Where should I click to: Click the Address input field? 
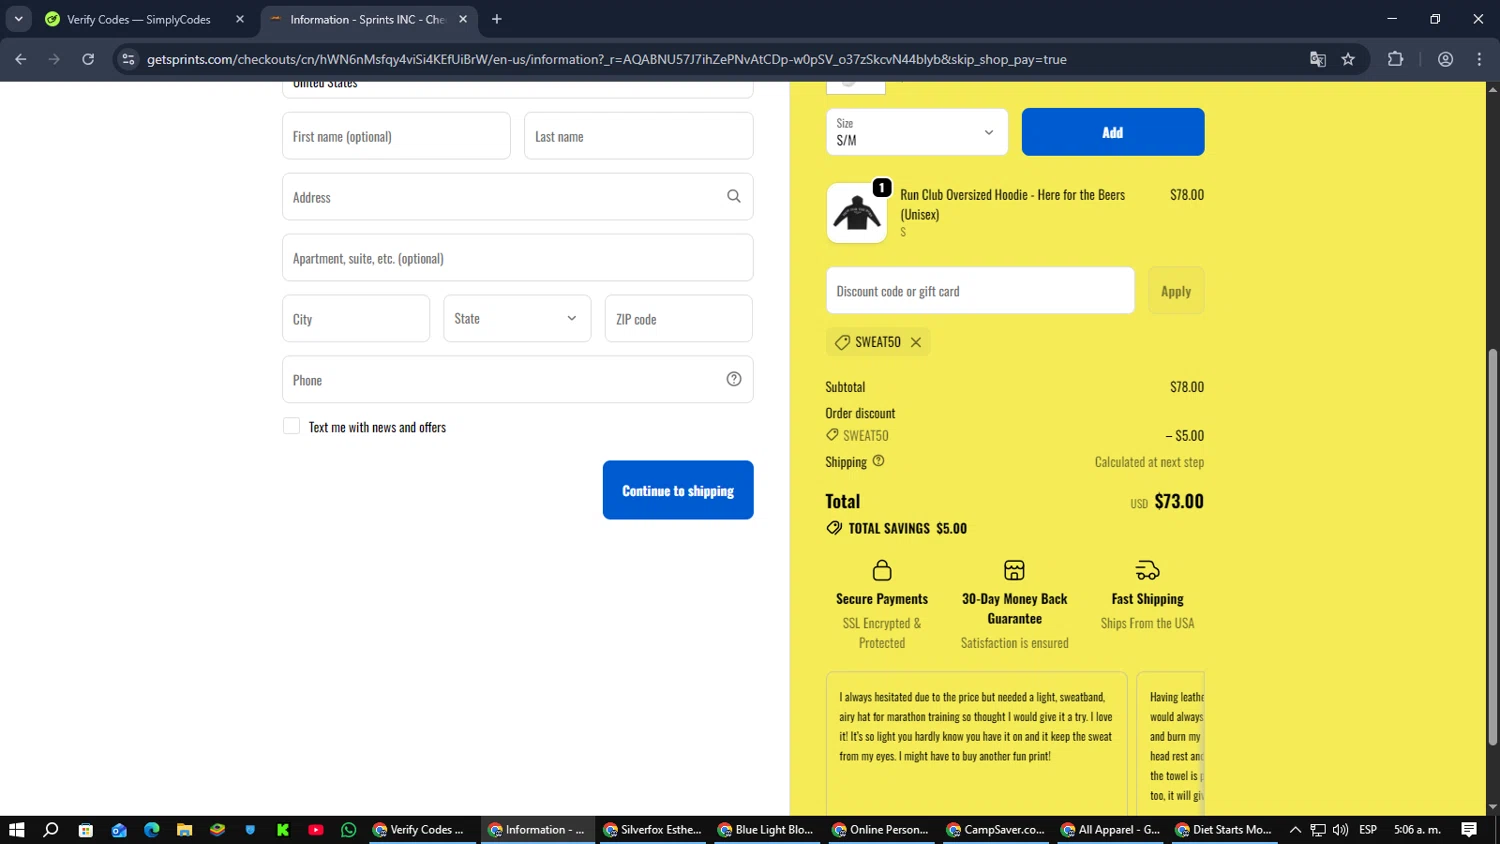(518, 197)
